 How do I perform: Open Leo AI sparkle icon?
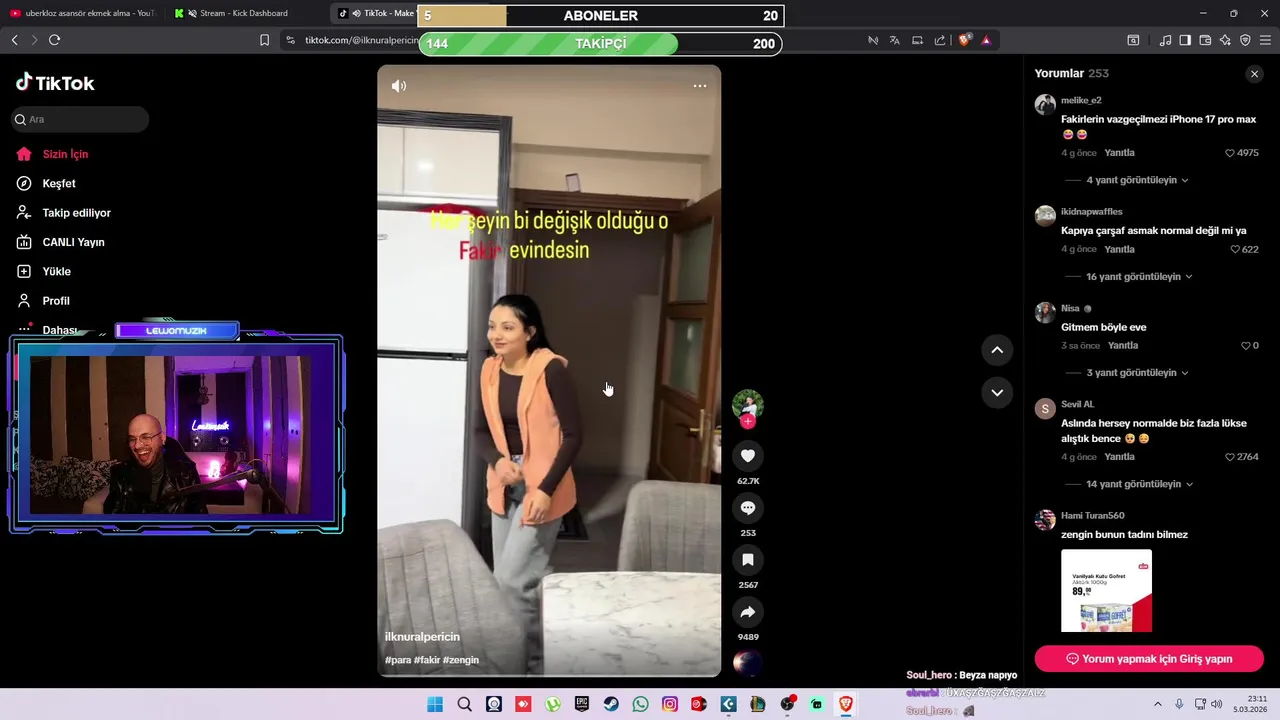[x=1225, y=40]
